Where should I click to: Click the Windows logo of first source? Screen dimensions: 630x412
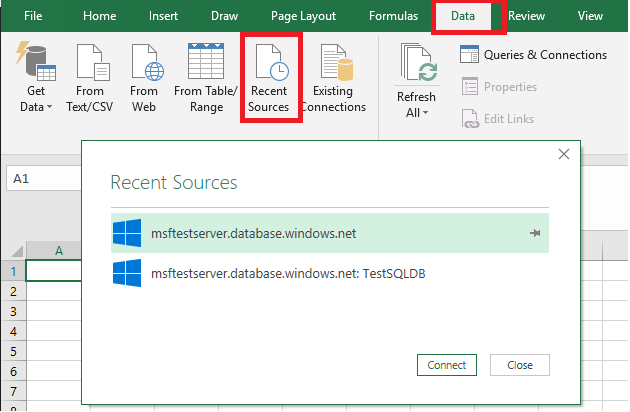pyautogui.click(x=127, y=233)
